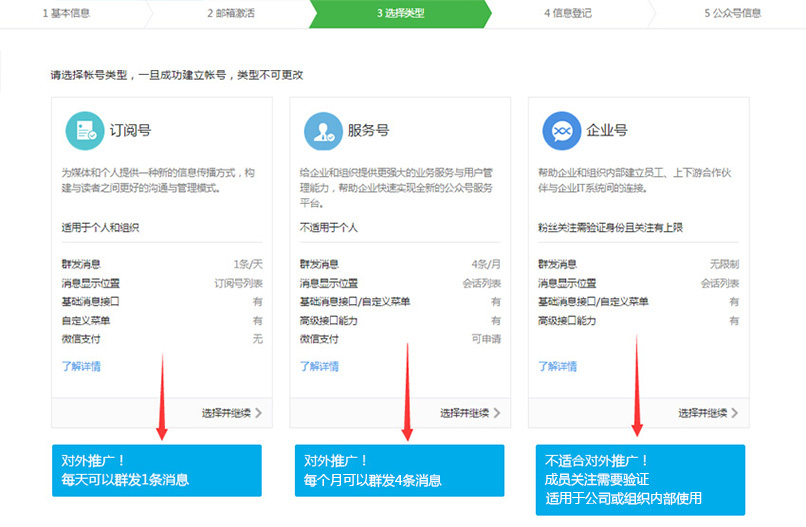Screen dimensions: 806x527
Task: Open 了解详情 link under 订阅号
Action: point(81,366)
